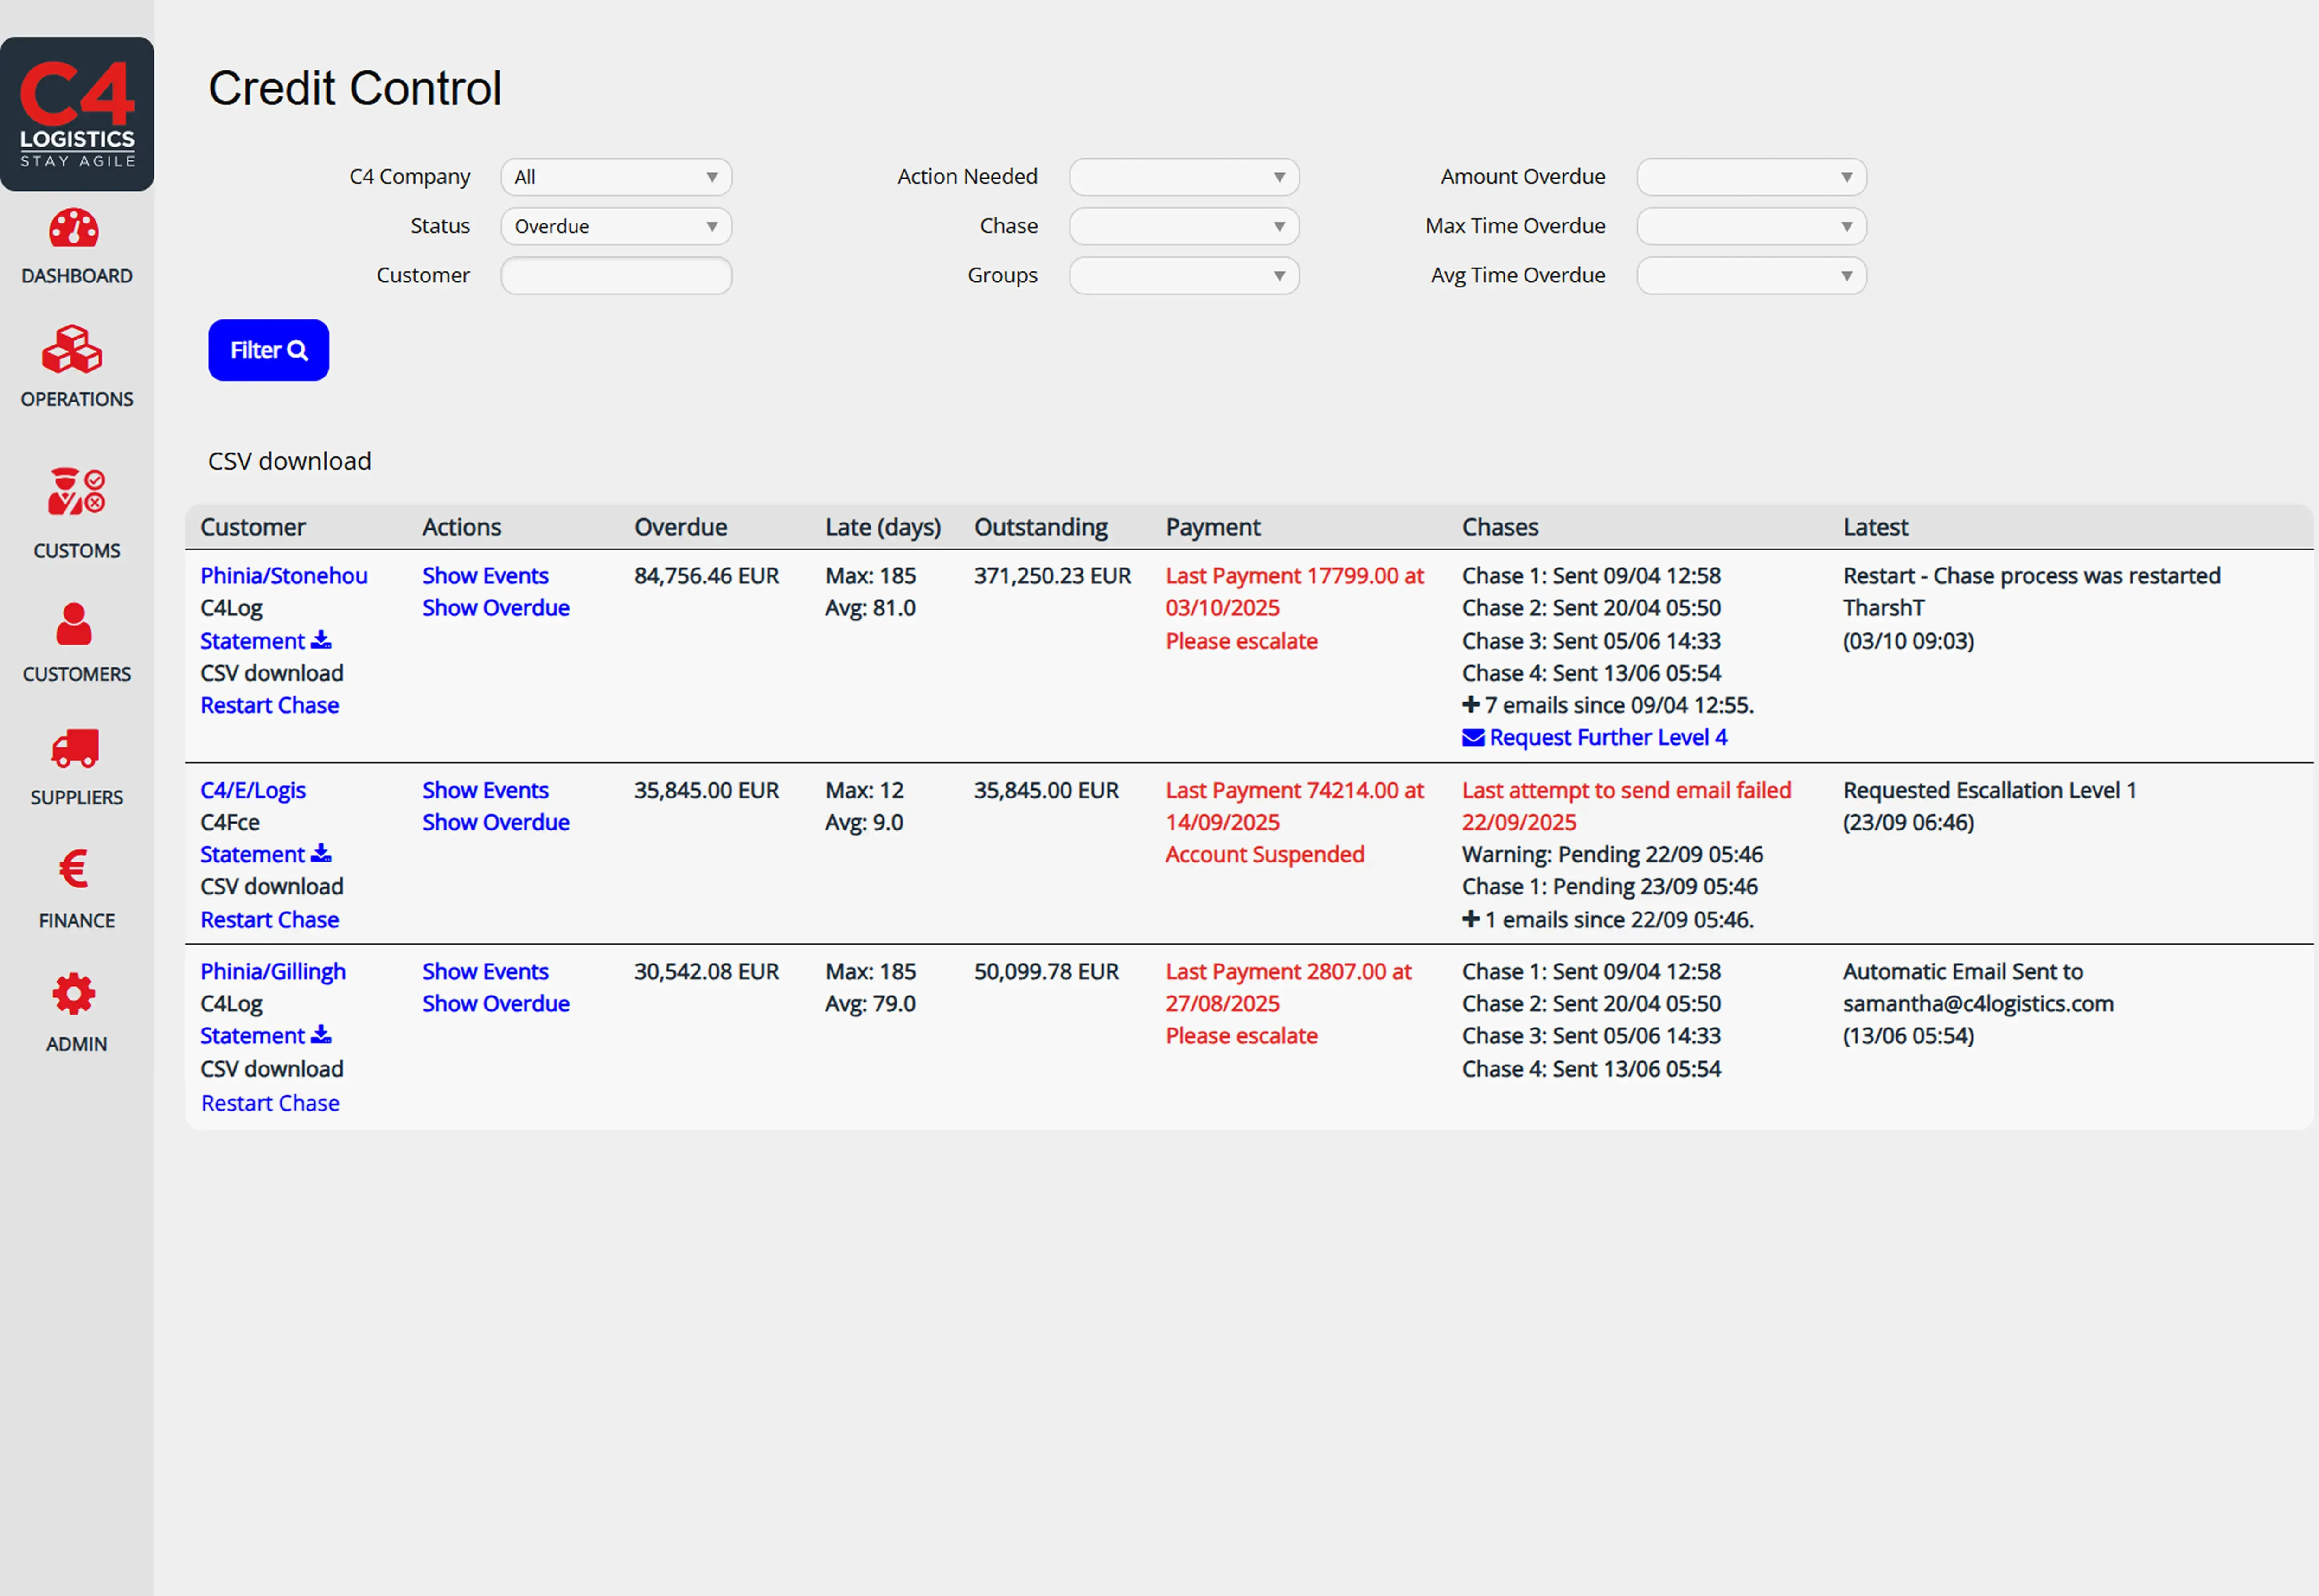This screenshot has width=2319, height=1596.
Task: Click Restart Chase for Phinia/Stonehou
Action: 270,705
